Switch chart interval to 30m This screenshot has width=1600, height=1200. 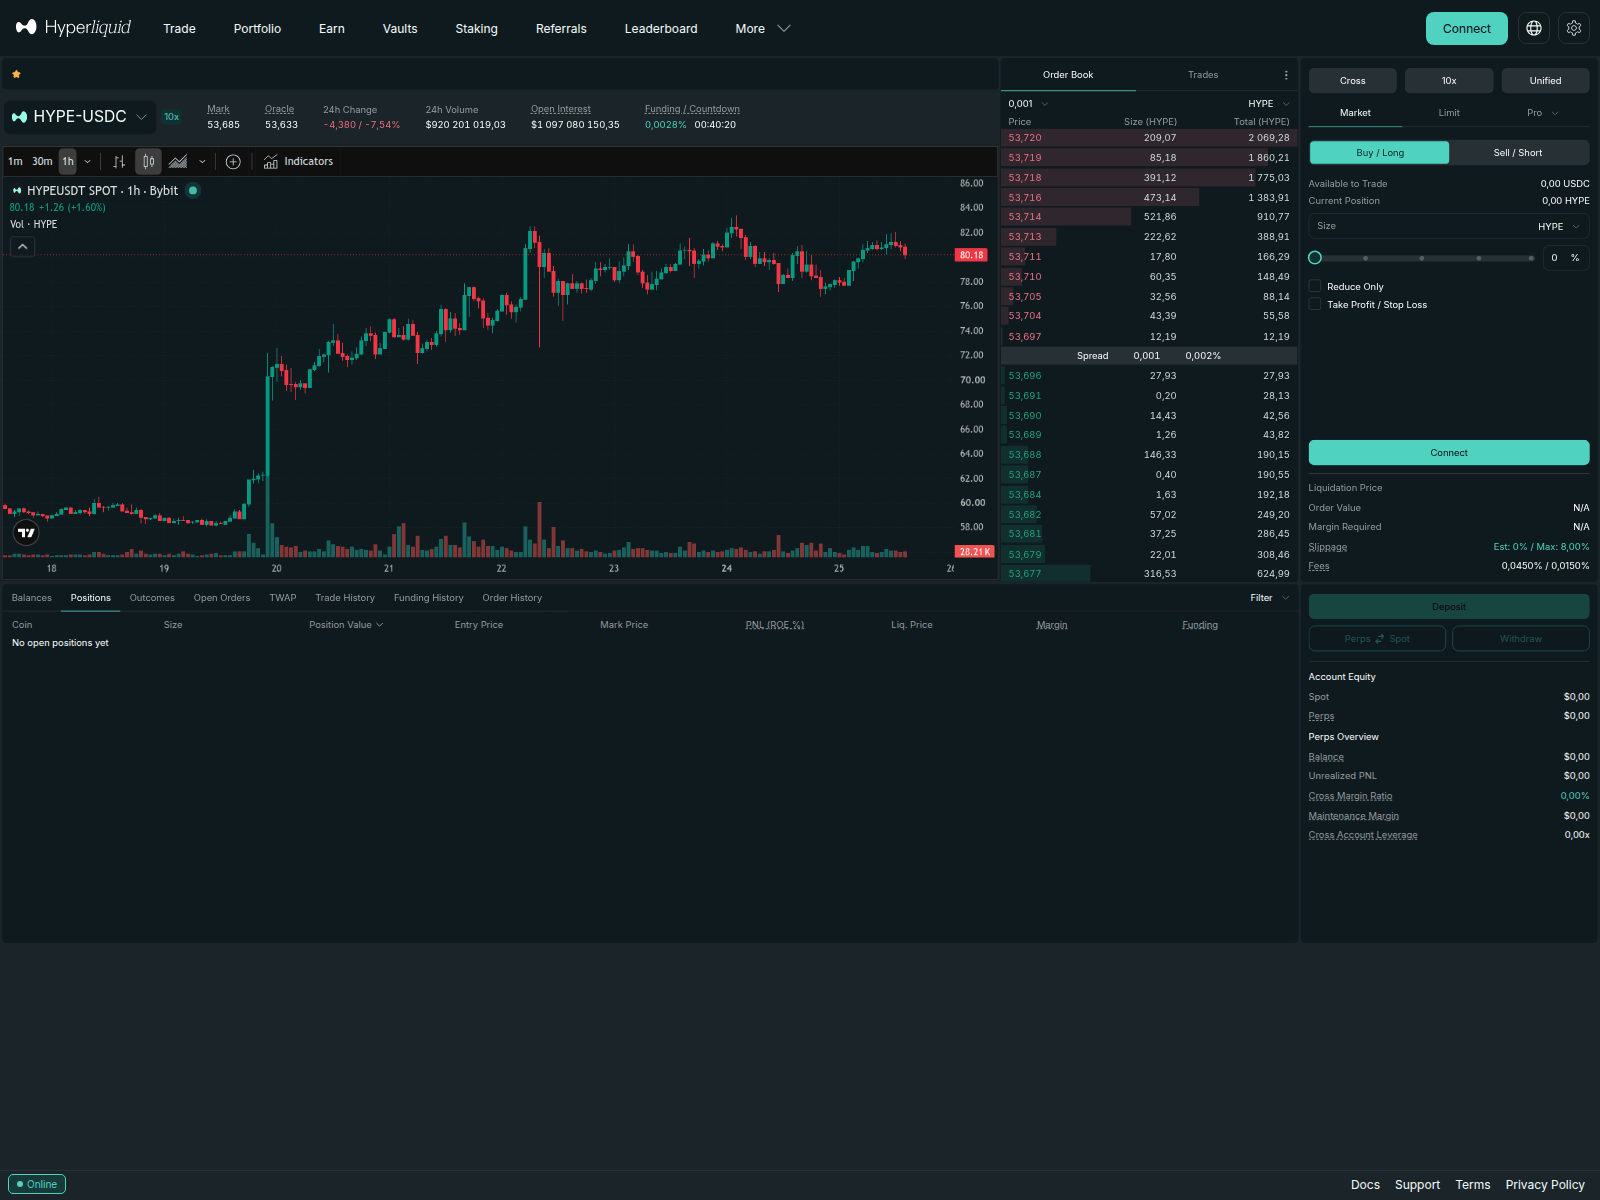coord(42,161)
